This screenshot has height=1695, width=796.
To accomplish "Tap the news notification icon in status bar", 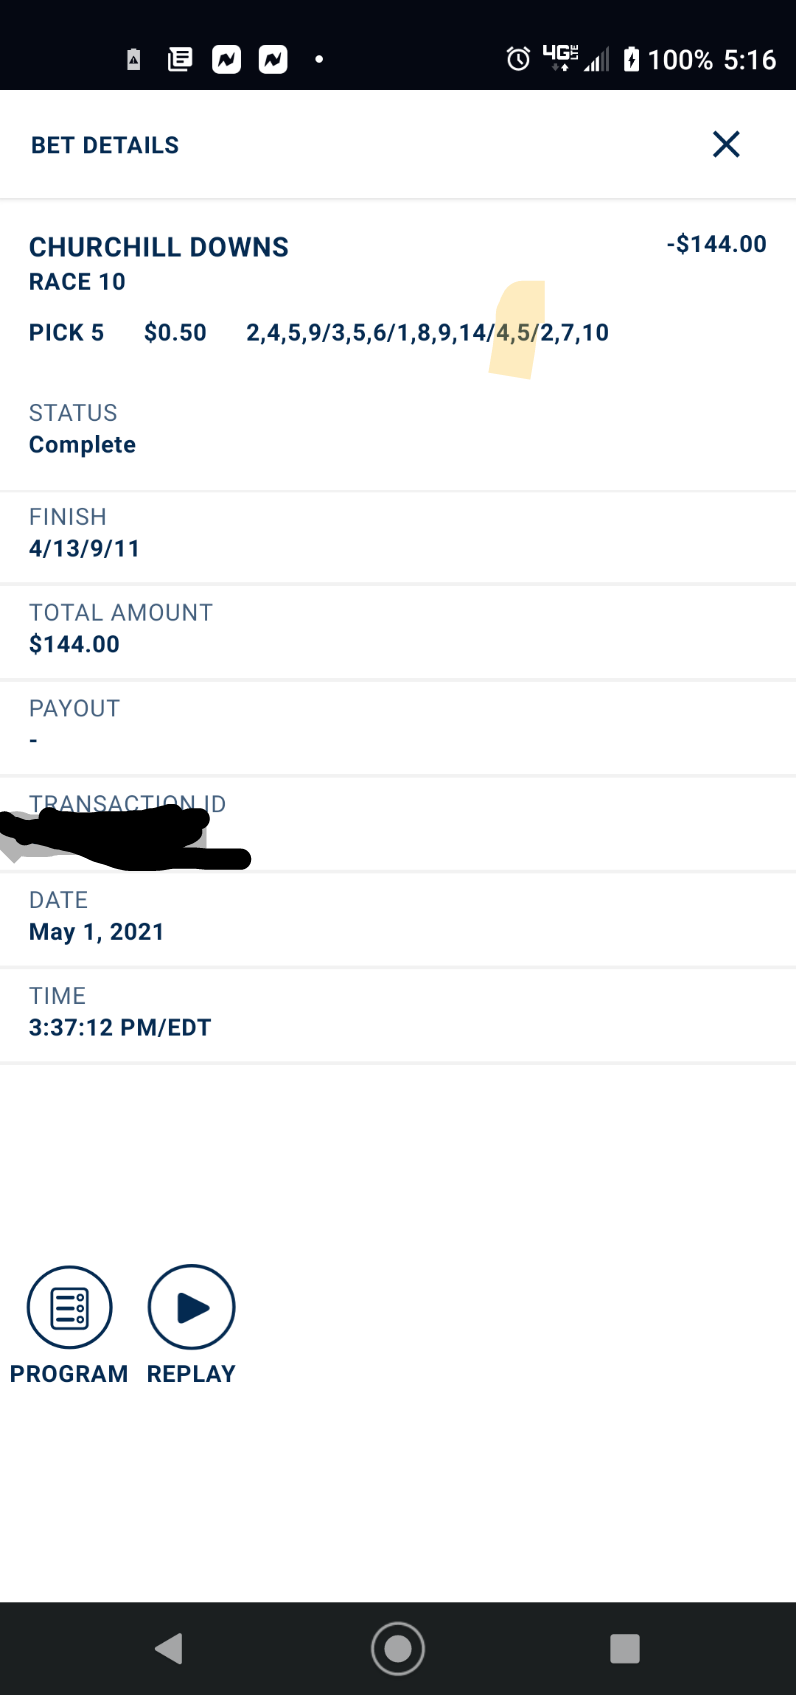I will (180, 60).
